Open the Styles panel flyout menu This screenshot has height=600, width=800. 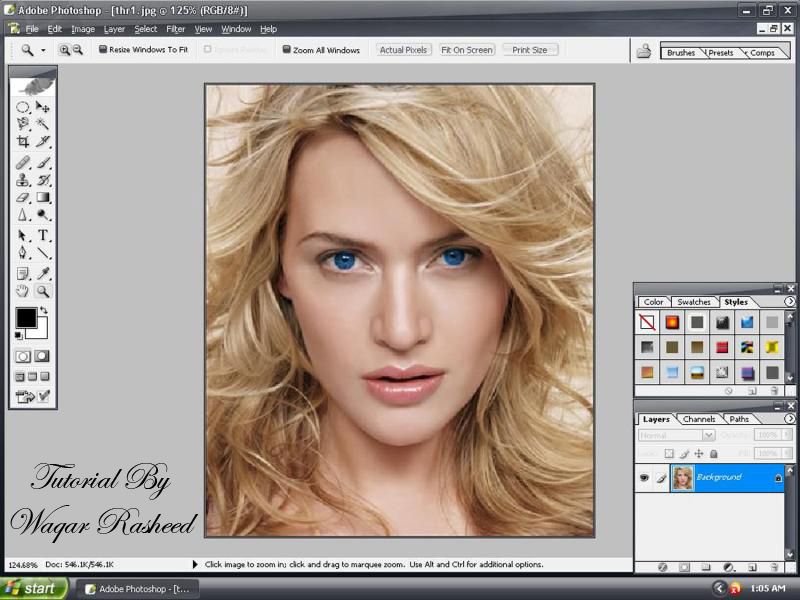(x=789, y=301)
